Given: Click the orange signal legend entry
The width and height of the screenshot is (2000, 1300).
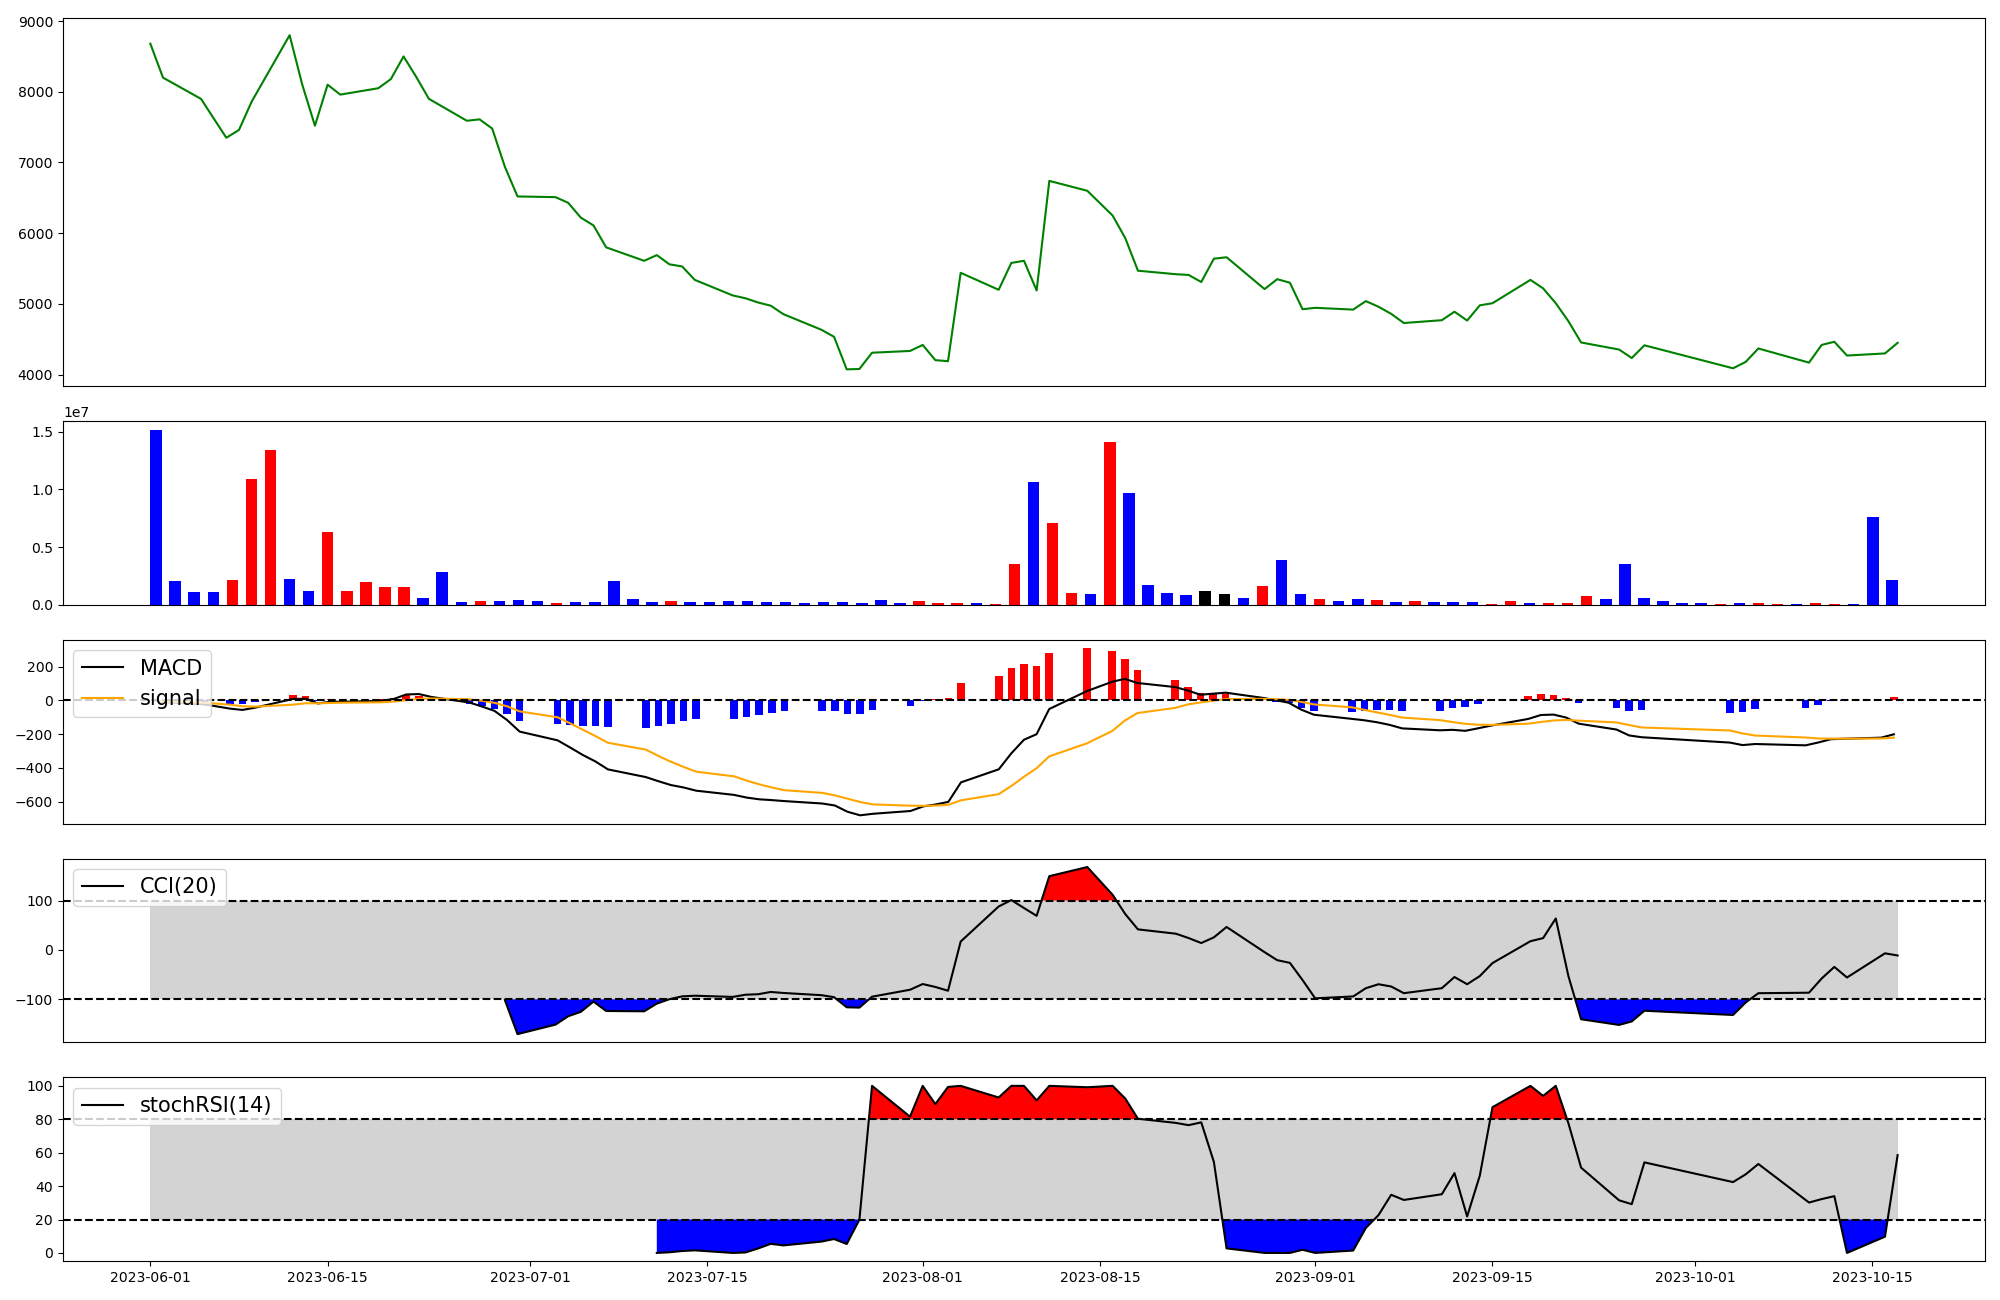Looking at the screenshot, I should pos(169,698).
